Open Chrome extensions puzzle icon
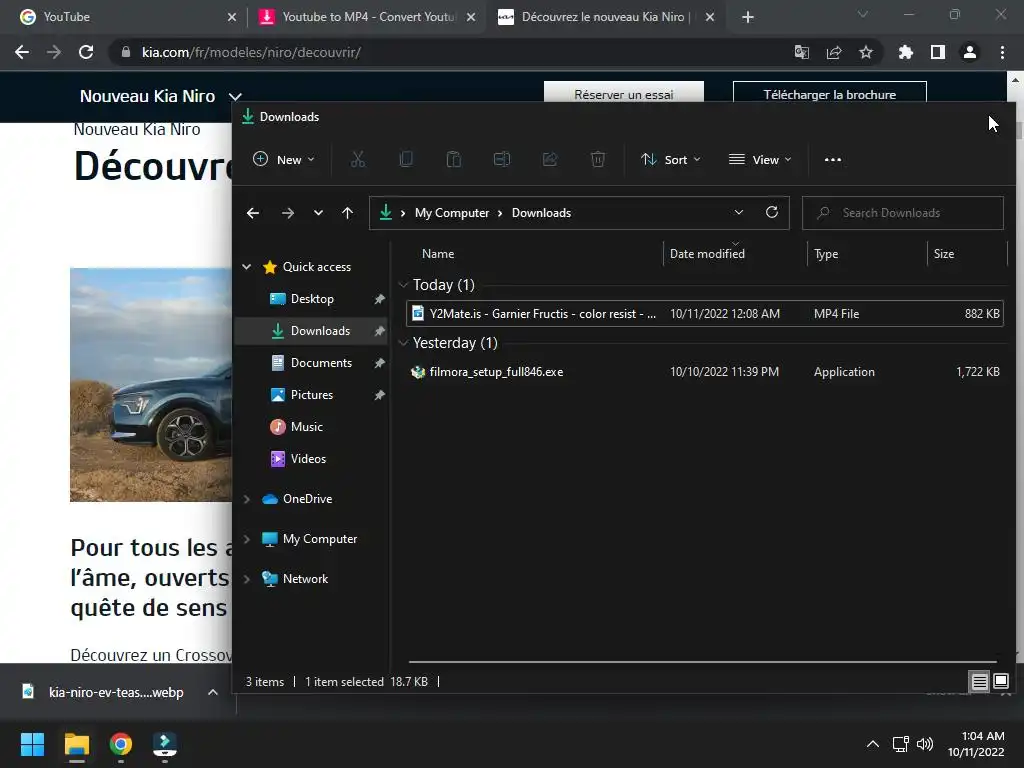This screenshot has height=768, width=1024. tap(906, 52)
